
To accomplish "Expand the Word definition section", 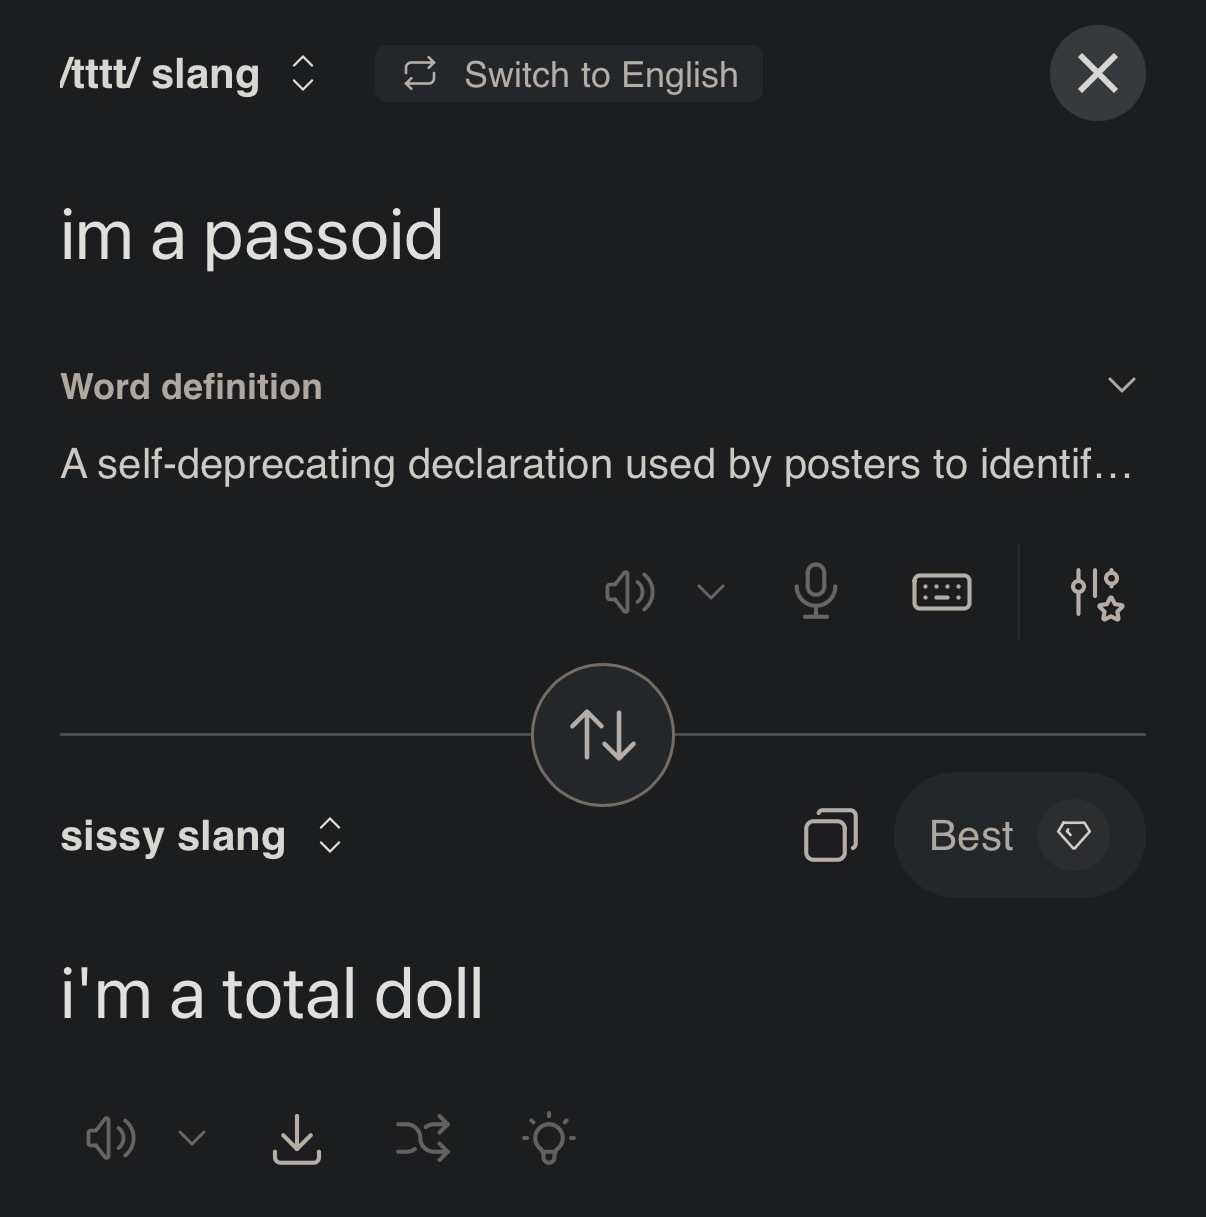I will click(1121, 386).
